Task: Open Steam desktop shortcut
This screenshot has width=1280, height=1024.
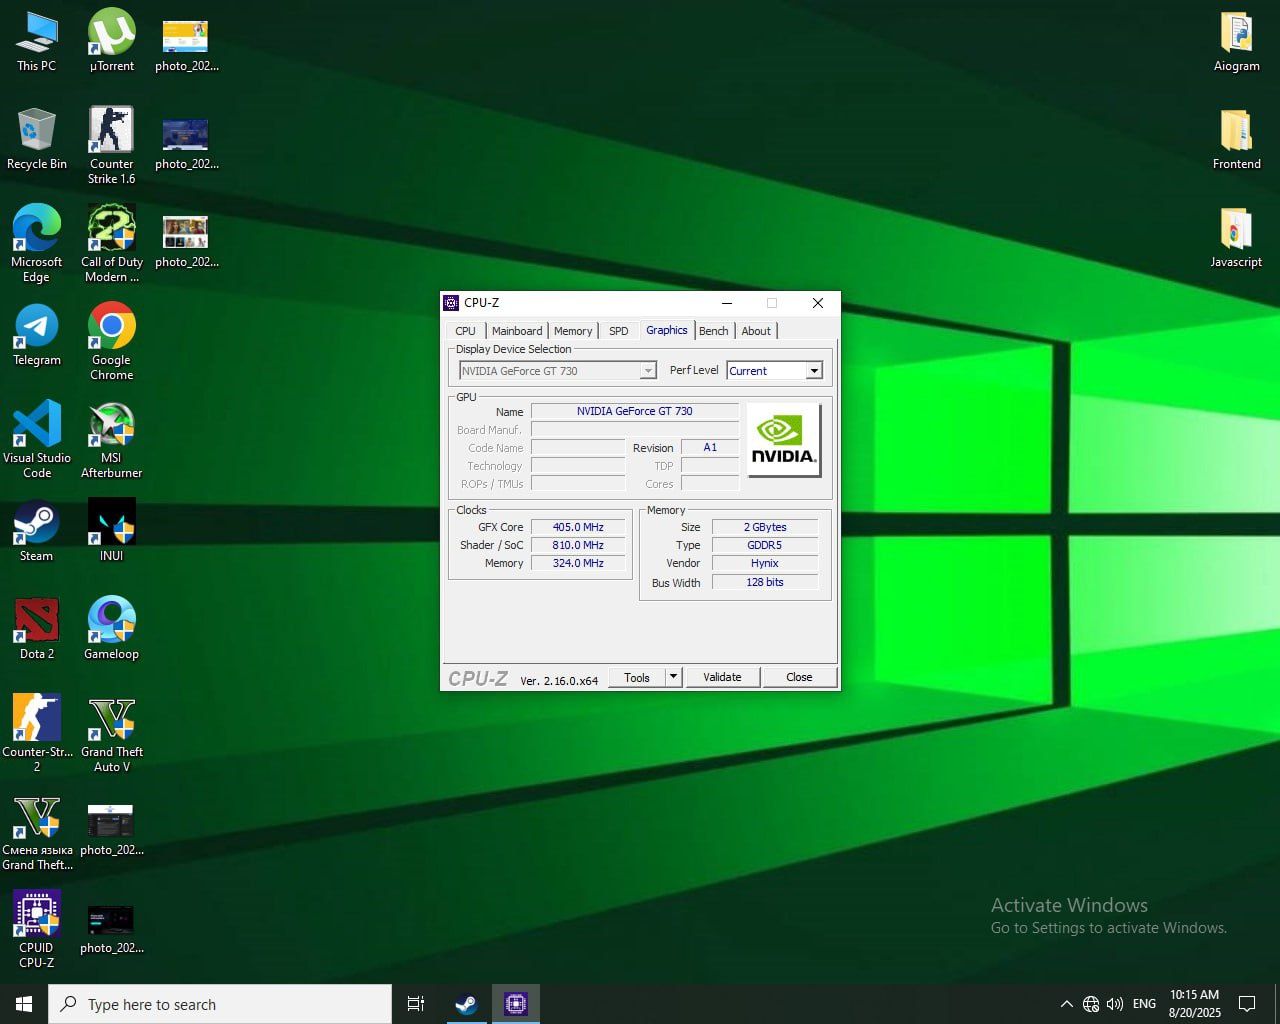Action: 37,531
